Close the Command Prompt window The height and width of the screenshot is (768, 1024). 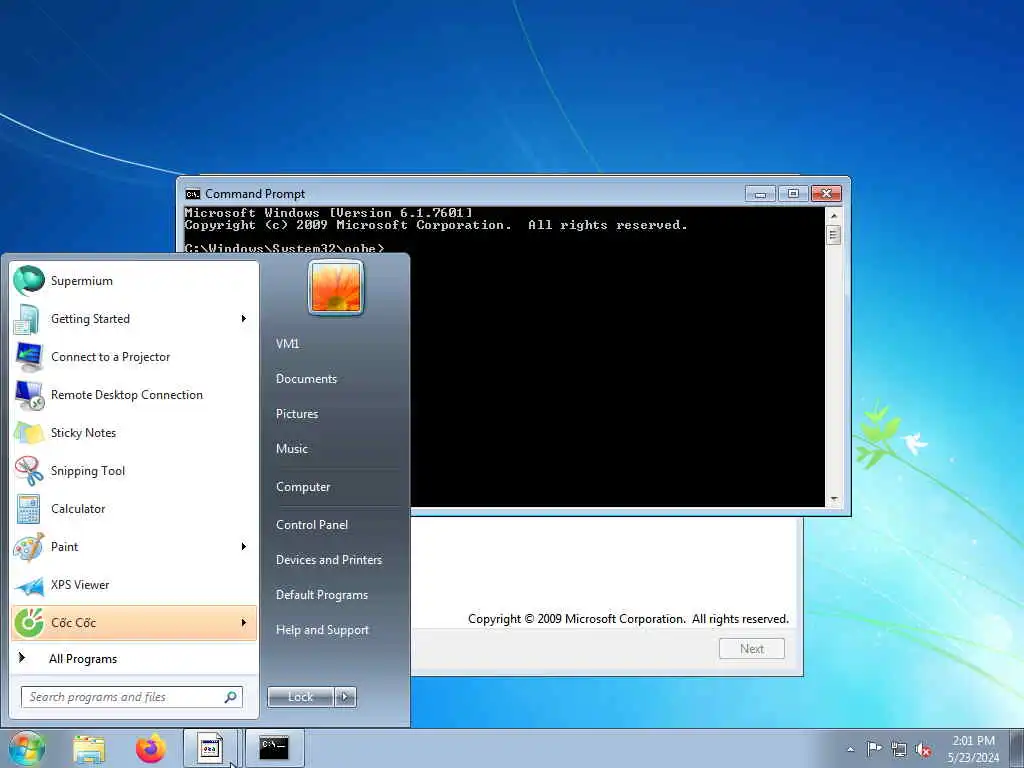pyautogui.click(x=826, y=194)
